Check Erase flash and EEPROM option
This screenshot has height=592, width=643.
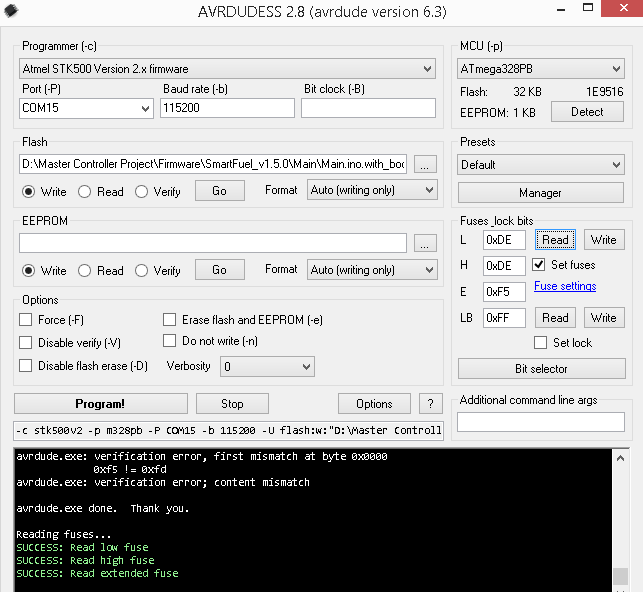[170, 320]
